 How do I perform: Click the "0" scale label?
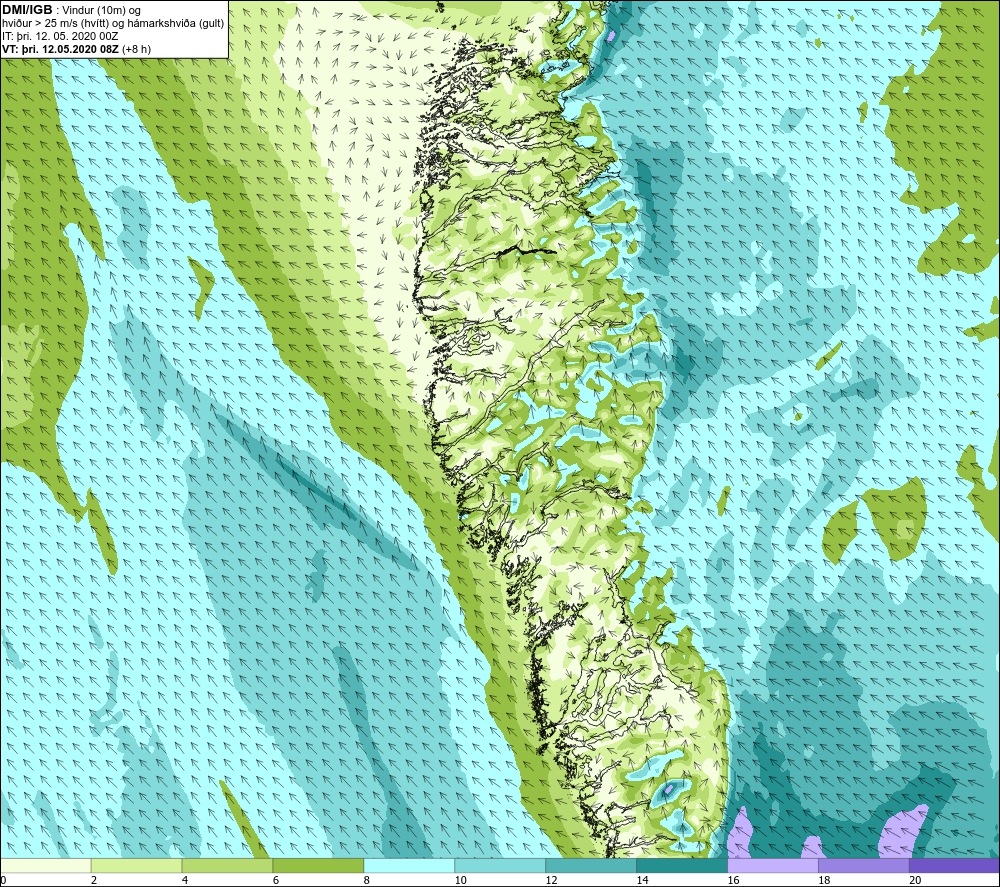pyautogui.click(x=3, y=880)
